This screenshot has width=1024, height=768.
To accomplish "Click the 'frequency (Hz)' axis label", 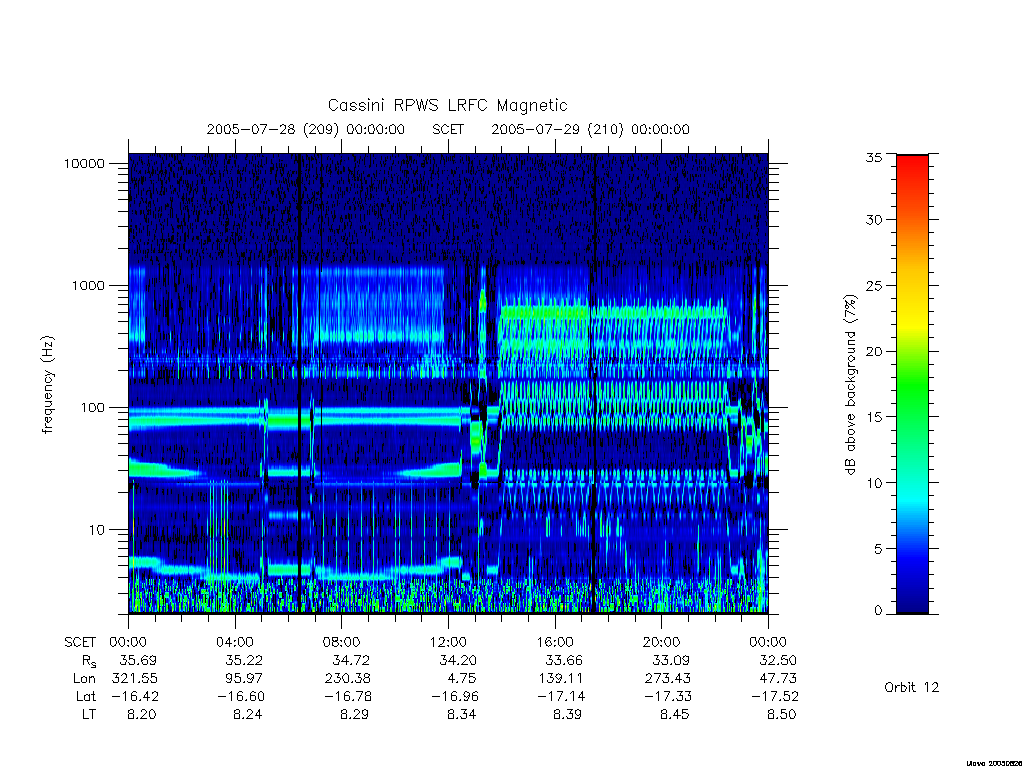I will pos(48,385).
